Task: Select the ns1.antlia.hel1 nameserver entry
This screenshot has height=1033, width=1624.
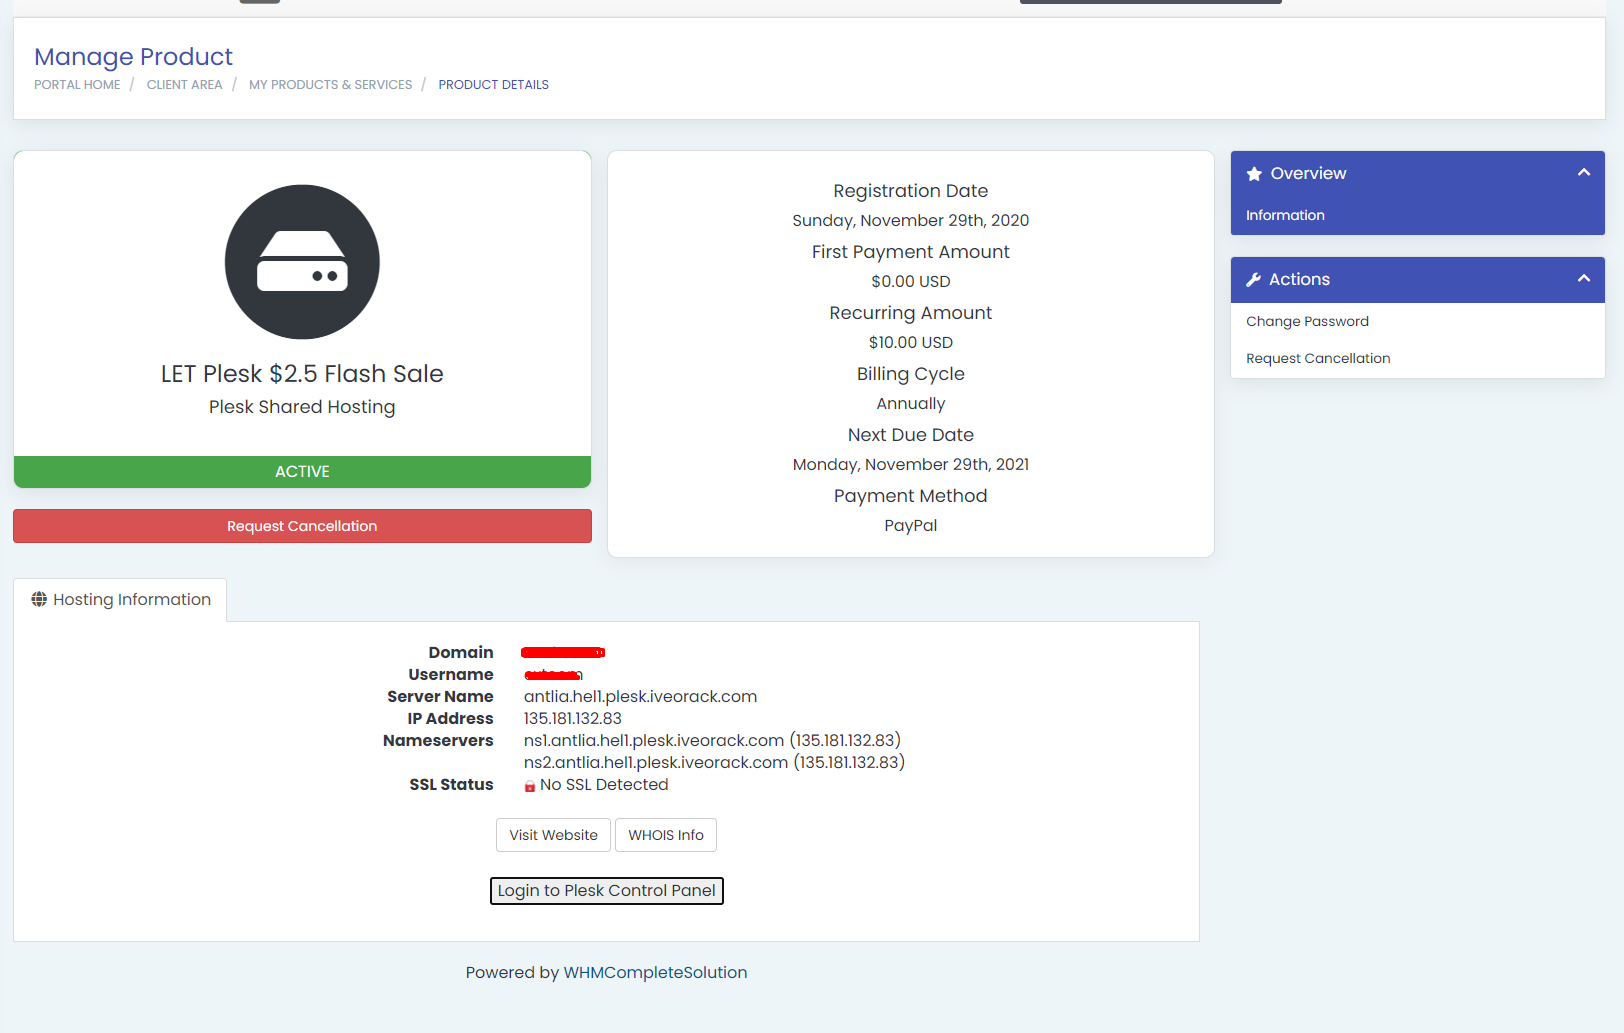Action: [x=712, y=740]
